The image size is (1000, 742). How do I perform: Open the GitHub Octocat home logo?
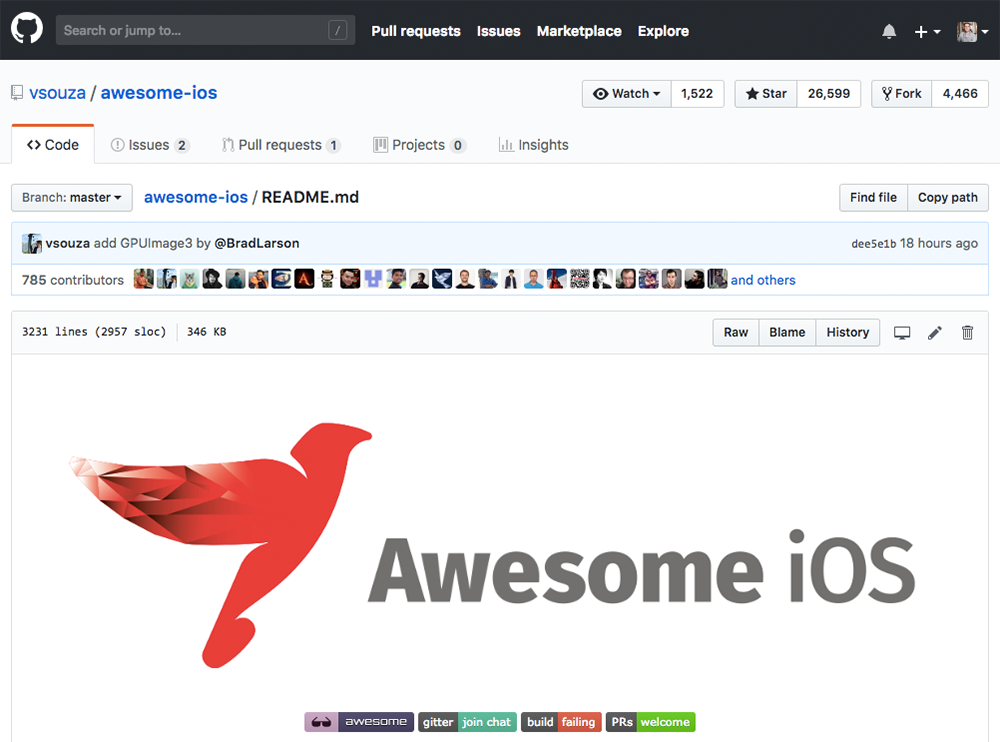[27, 29]
